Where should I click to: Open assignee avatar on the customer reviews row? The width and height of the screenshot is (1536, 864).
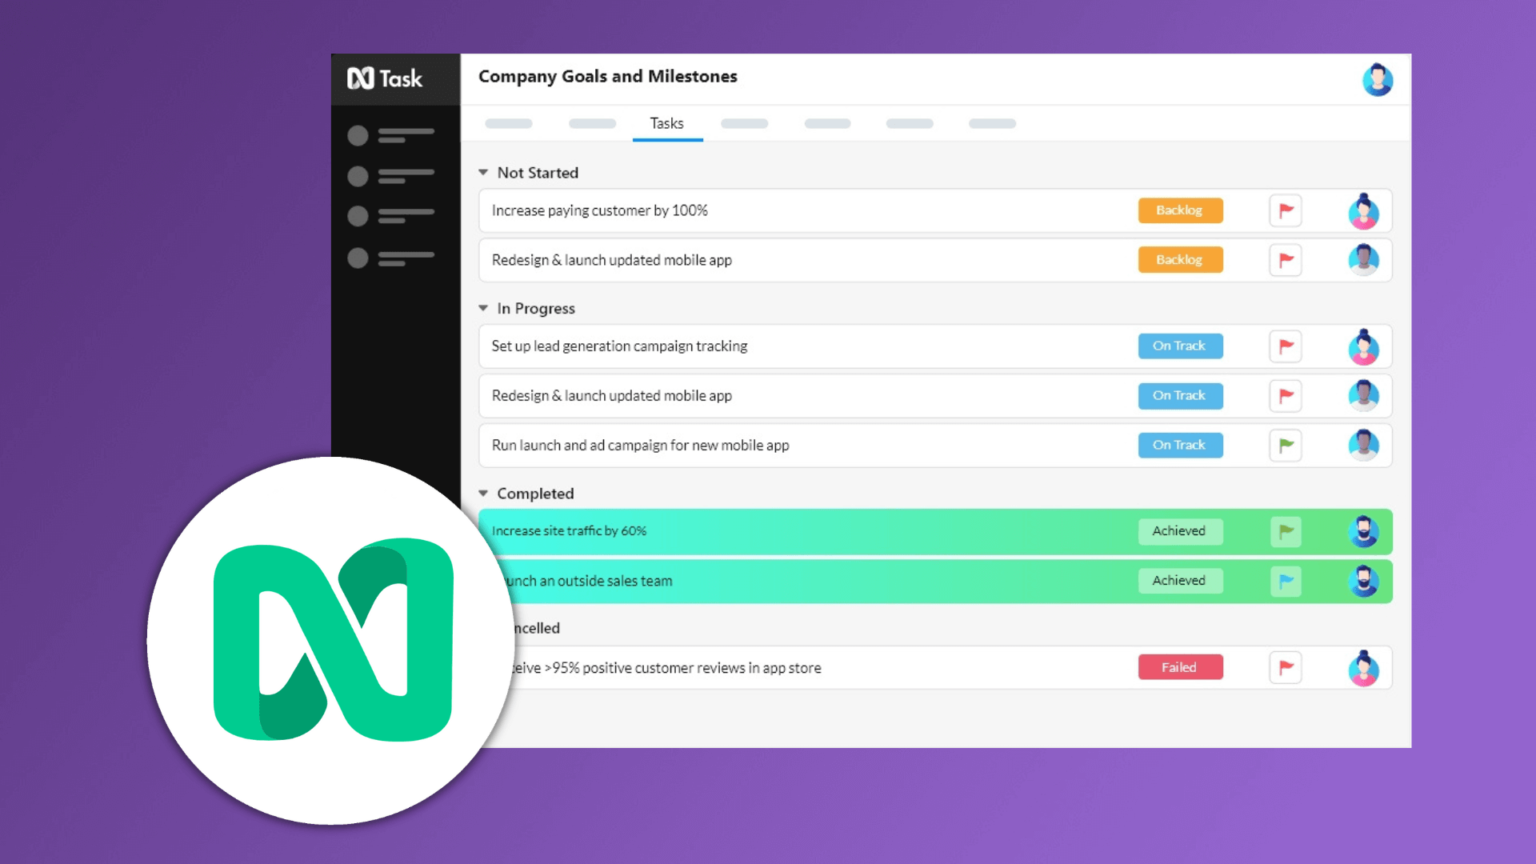coord(1363,667)
